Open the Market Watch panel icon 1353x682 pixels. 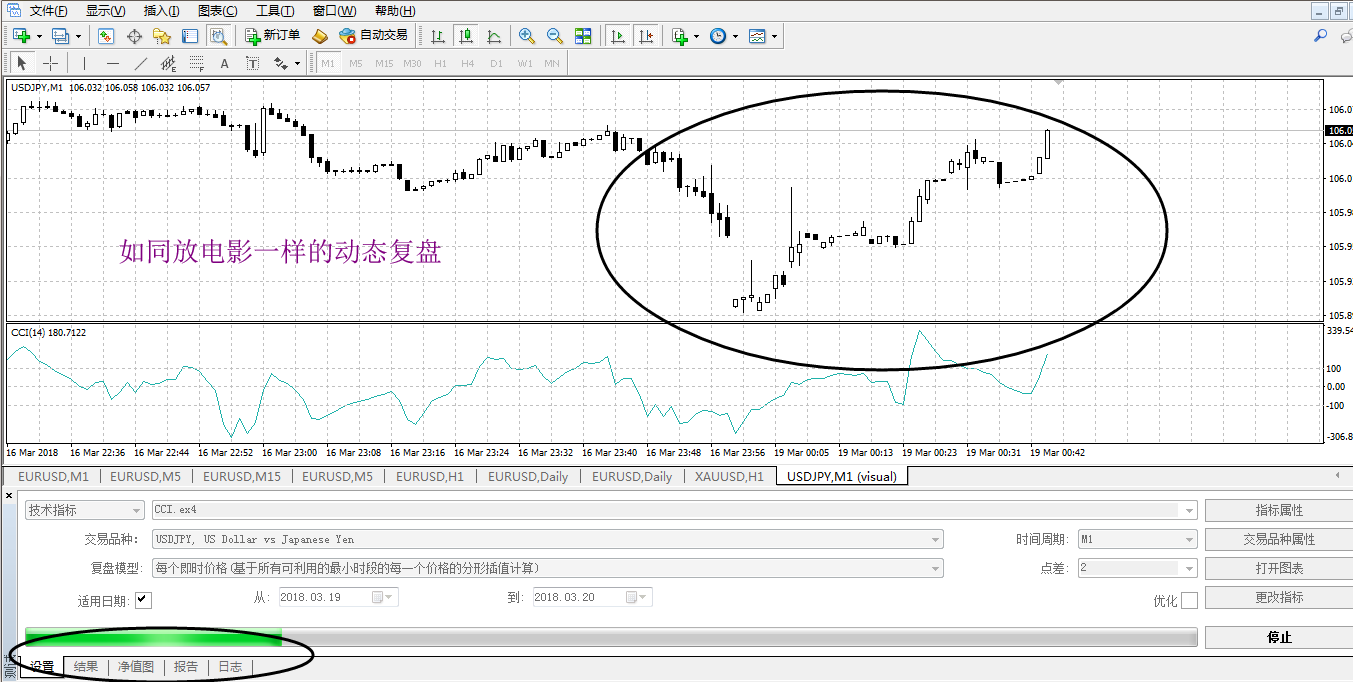click(106, 36)
